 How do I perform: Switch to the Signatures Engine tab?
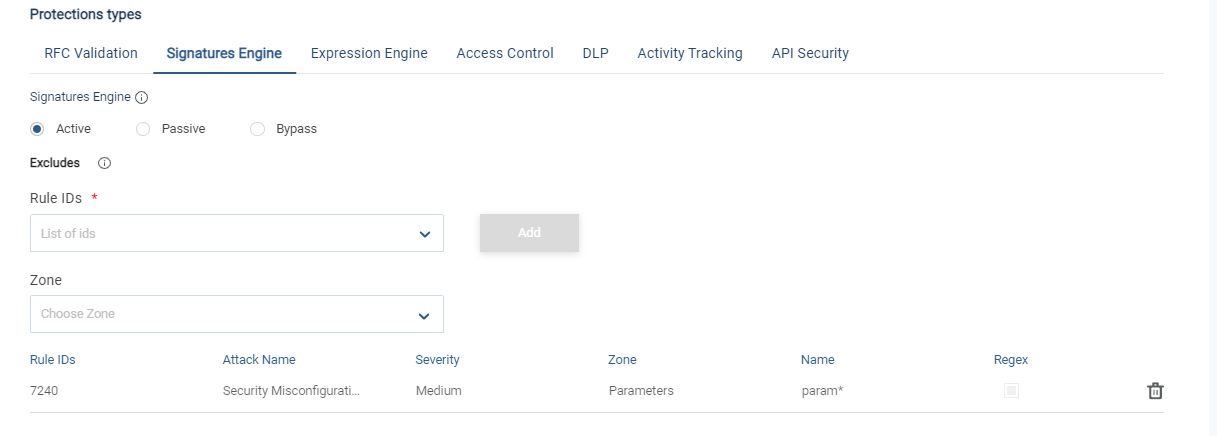pyautogui.click(x=224, y=54)
